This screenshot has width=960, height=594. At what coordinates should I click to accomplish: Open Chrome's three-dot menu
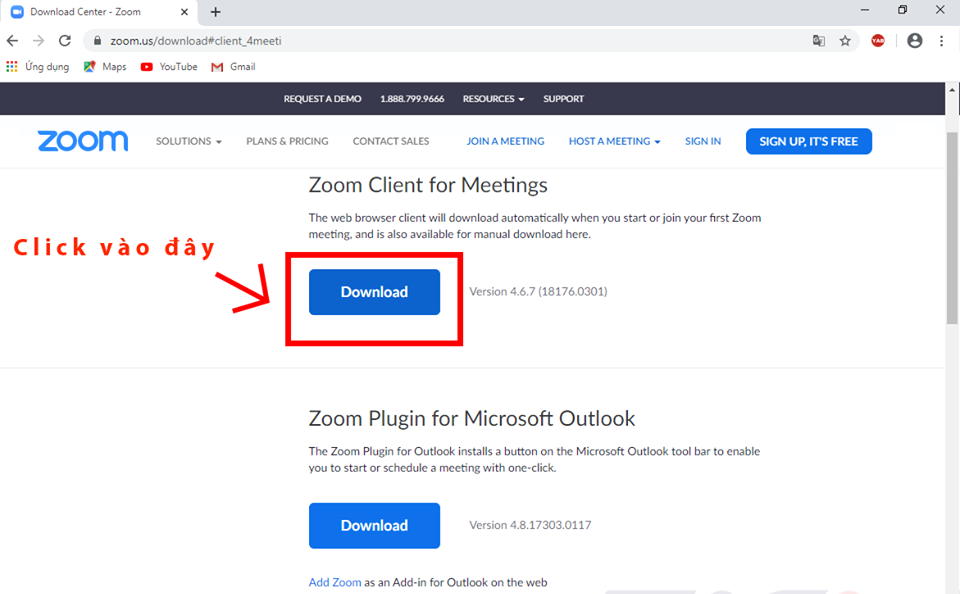click(941, 41)
